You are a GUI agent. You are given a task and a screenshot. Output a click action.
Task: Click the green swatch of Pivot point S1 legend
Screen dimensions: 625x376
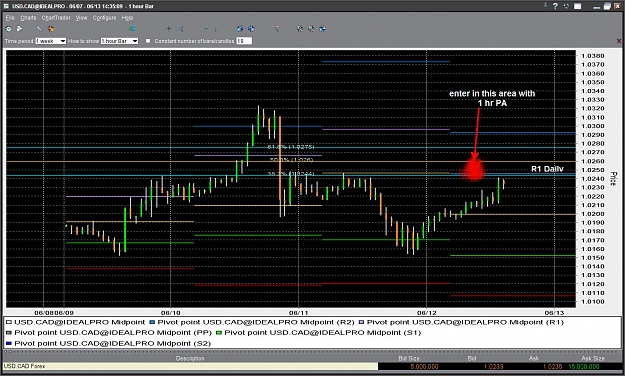point(219,333)
